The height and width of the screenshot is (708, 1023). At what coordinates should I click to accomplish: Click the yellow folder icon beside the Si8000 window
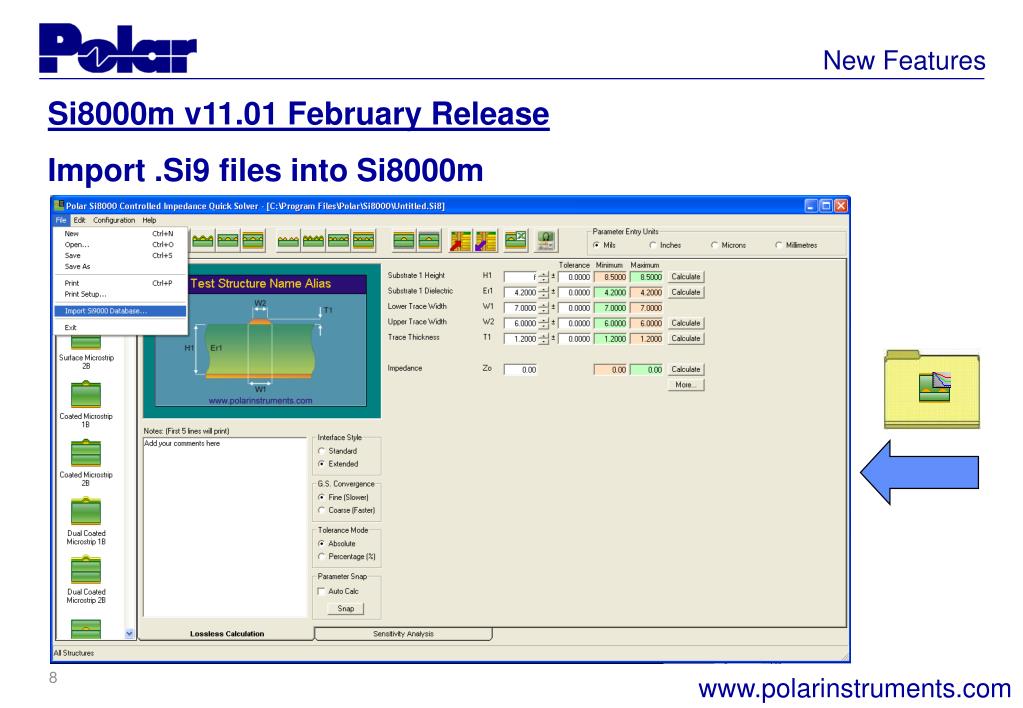932,389
